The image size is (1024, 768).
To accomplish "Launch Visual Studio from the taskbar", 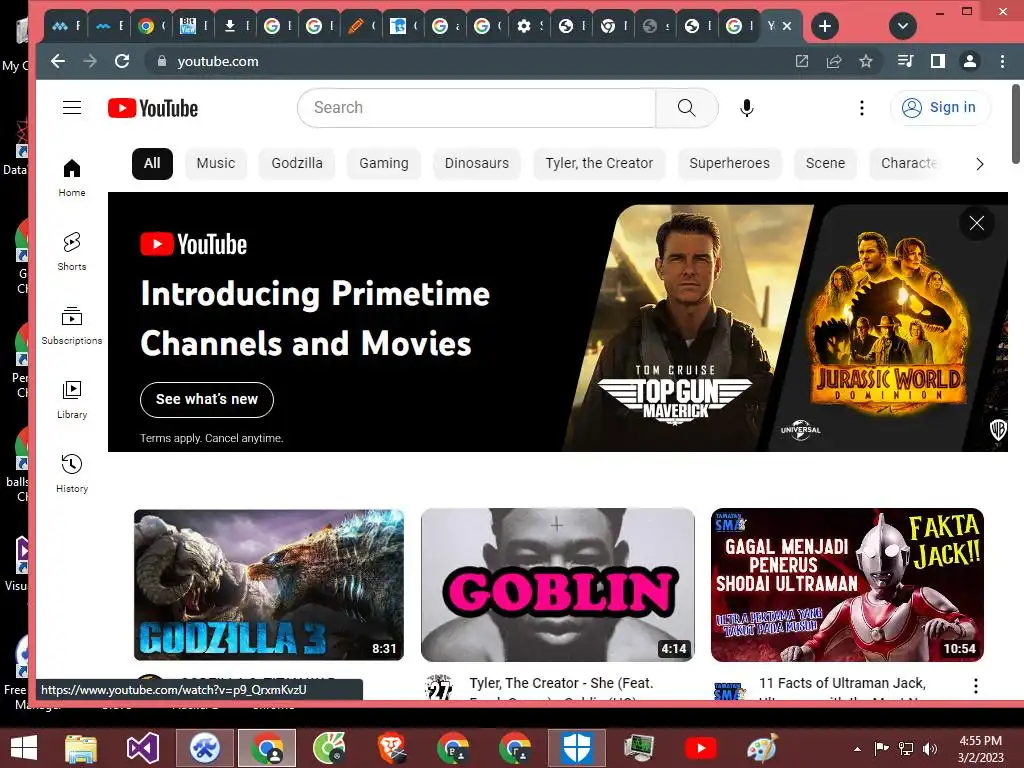I will (x=143, y=748).
